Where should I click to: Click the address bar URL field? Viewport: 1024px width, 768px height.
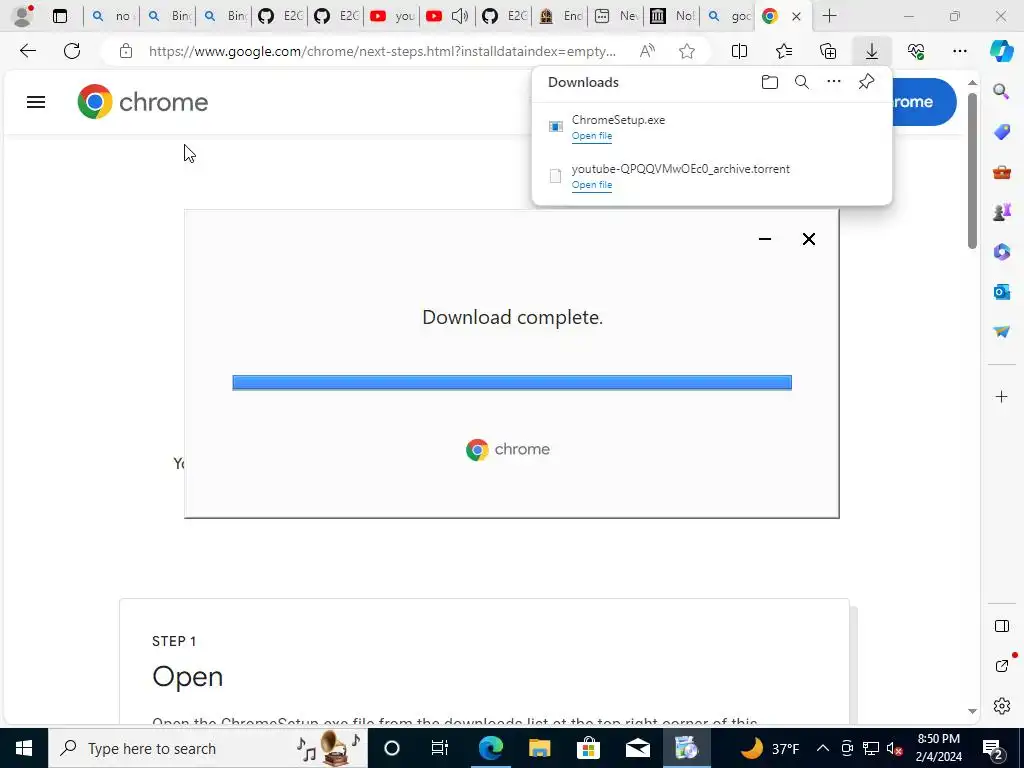point(382,51)
